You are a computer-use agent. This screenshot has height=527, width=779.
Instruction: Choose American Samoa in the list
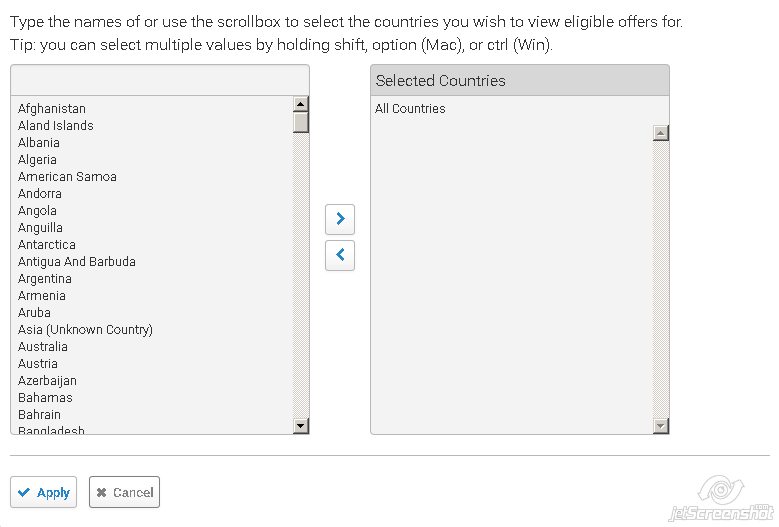[67, 177]
